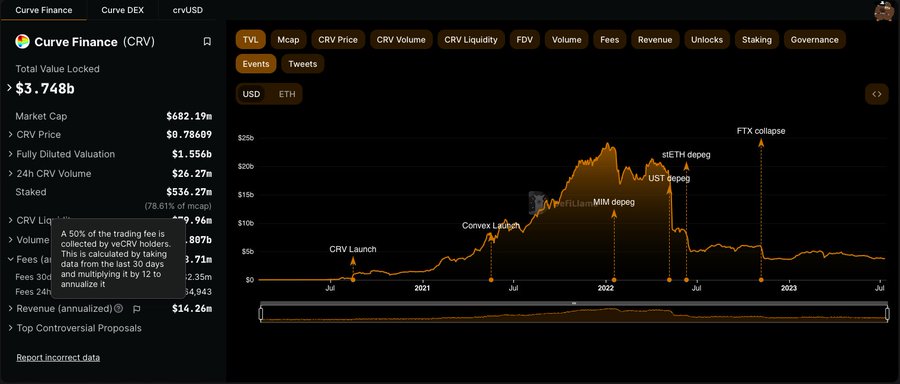Click Report incorrect data link
This screenshot has height=384, width=900.
(58, 358)
